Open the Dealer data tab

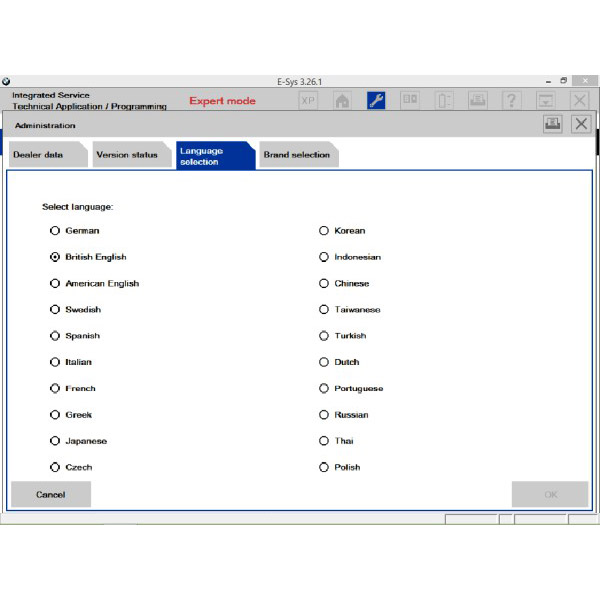40,155
